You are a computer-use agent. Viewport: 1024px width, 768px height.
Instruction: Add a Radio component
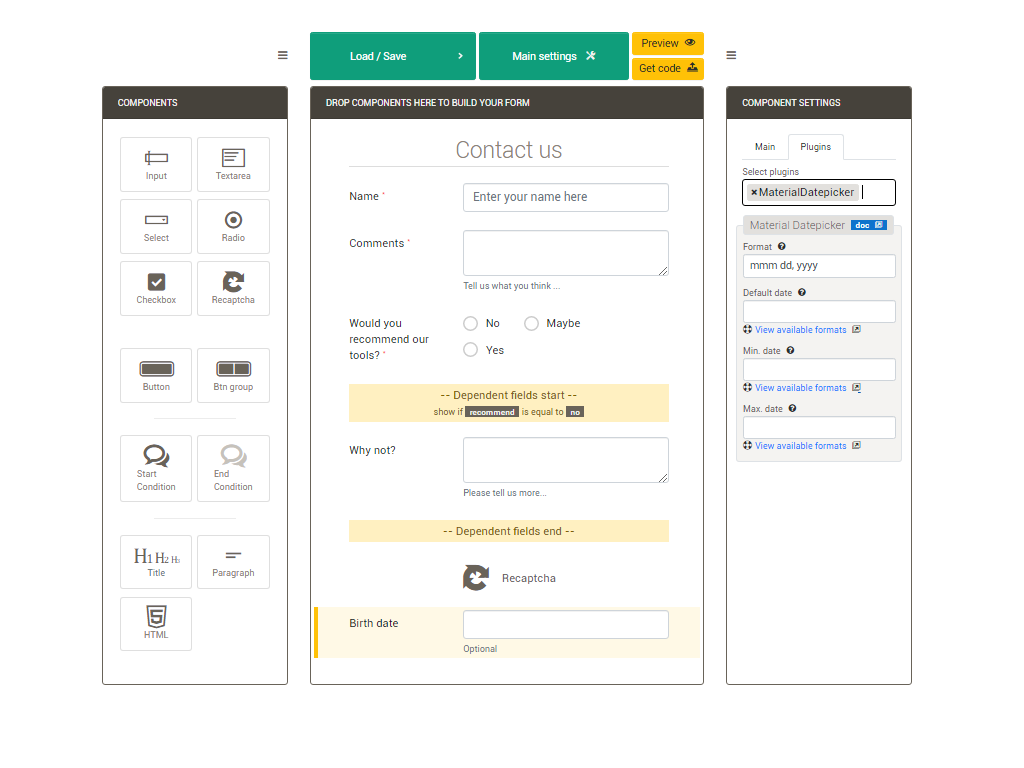coord(233,226)
